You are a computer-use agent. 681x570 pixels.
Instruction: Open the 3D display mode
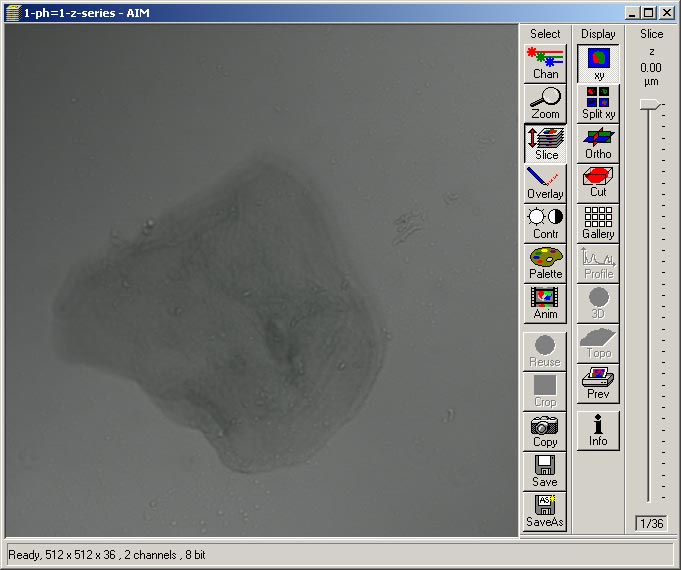pyautogui.click(x=598, y=304)
